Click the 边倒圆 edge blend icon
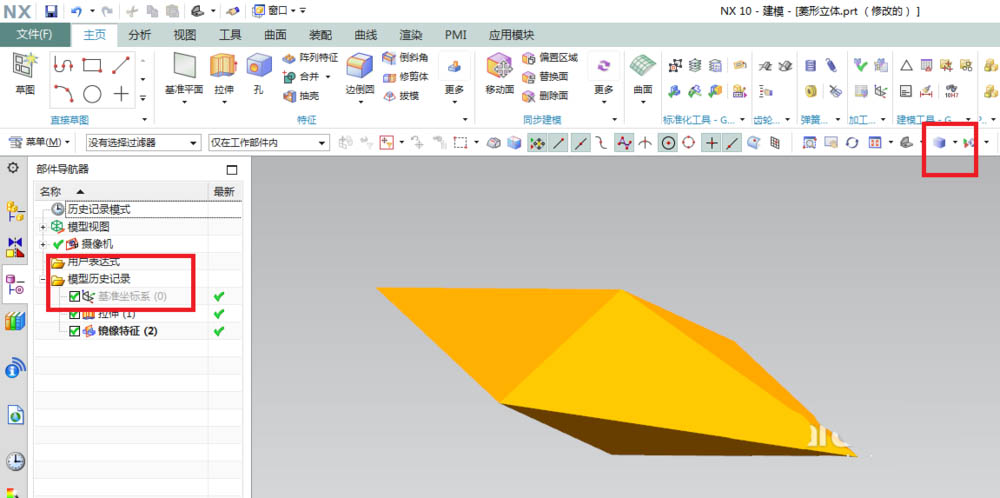The width and height of the screenshot is (1000, 498). (x=360, y=65)
